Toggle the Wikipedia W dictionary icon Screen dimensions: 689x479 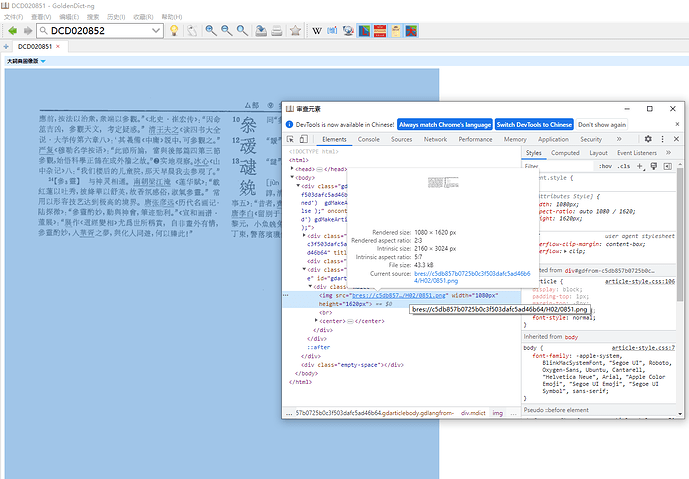(317, 31)
